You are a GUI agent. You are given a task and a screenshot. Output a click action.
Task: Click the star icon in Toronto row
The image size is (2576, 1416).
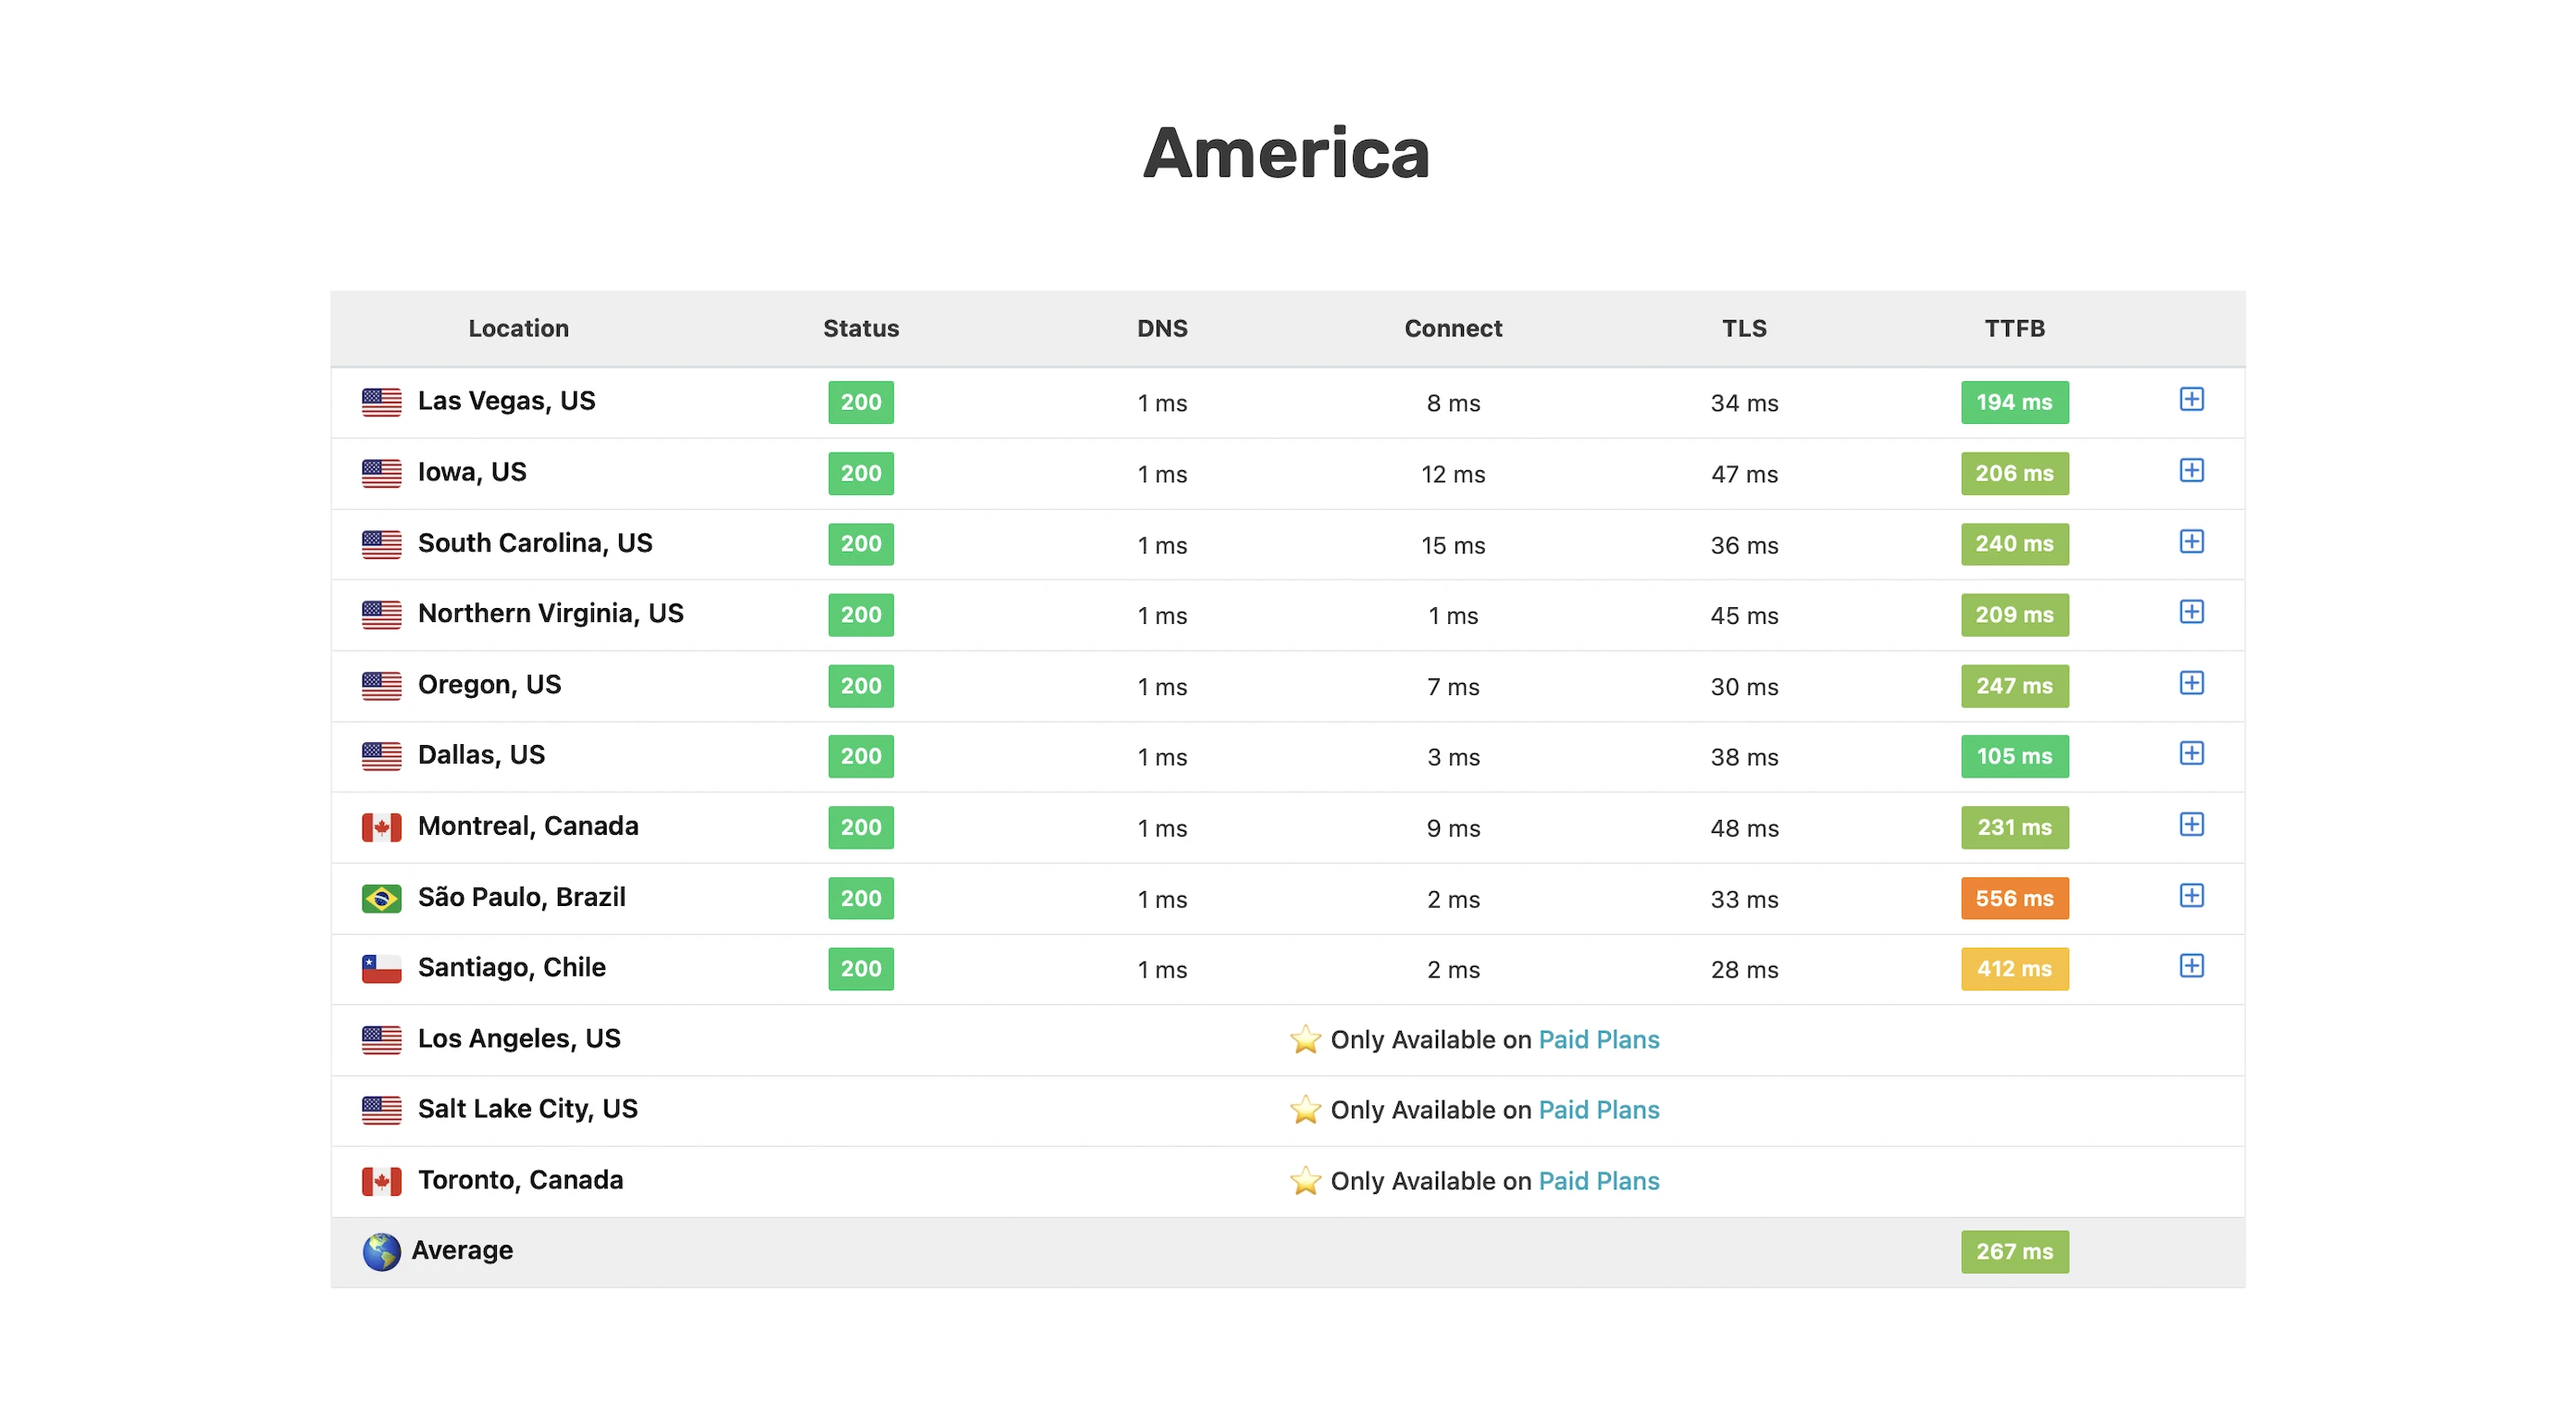click(x=1305, y=1181)
